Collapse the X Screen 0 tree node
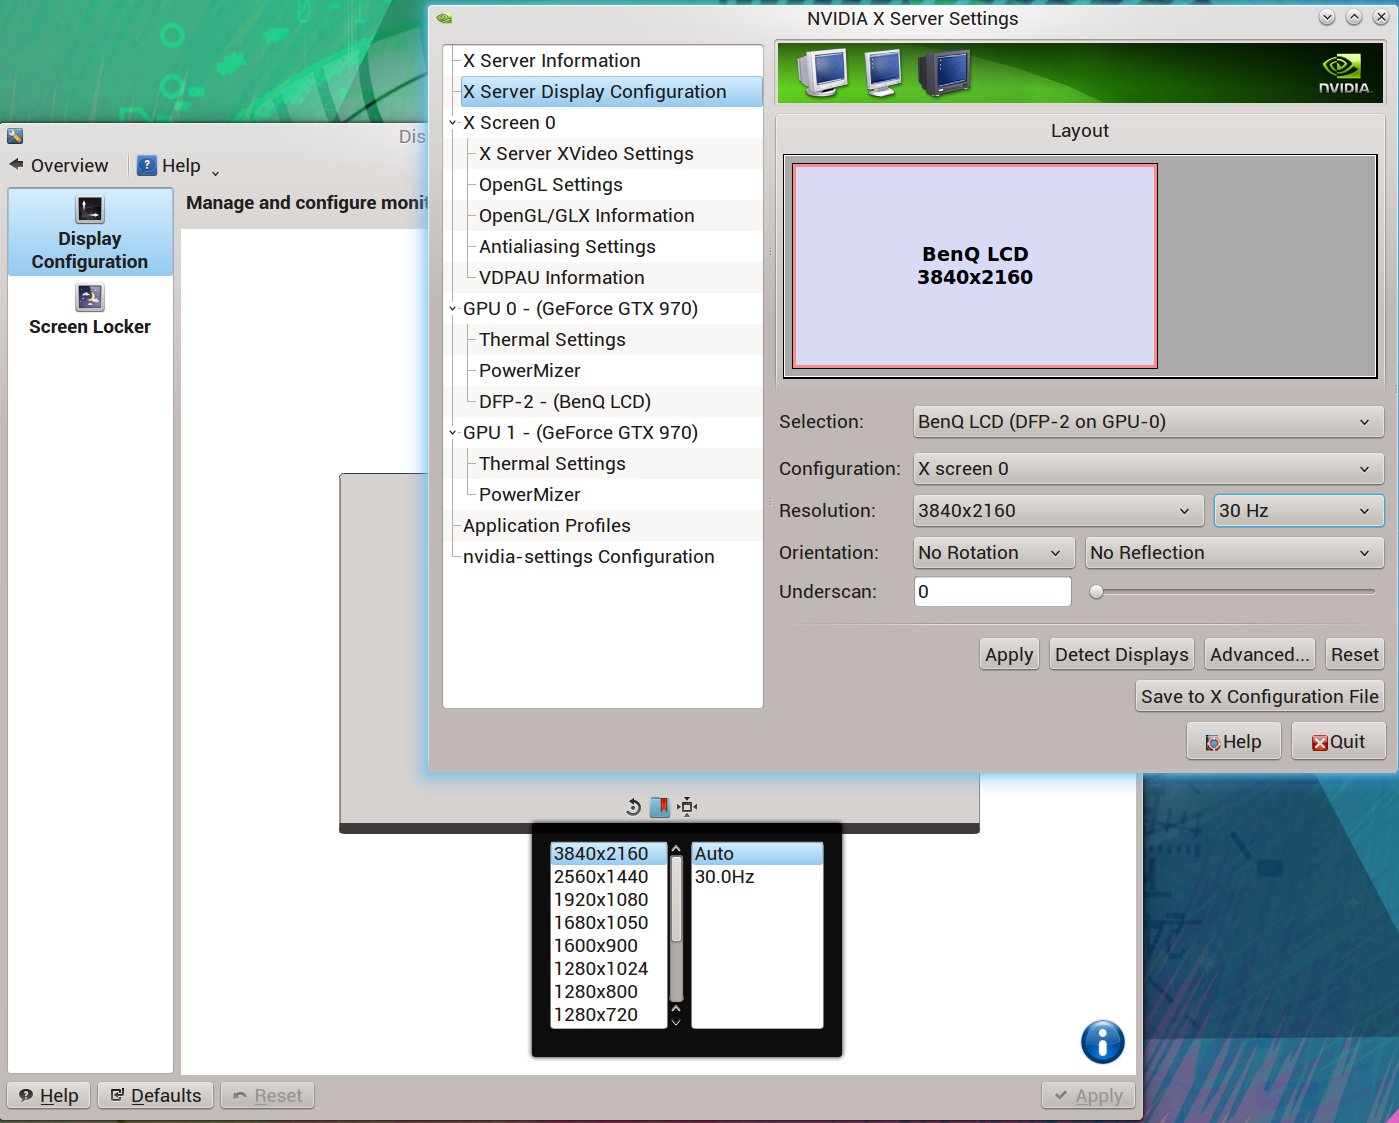 point(453,123)
